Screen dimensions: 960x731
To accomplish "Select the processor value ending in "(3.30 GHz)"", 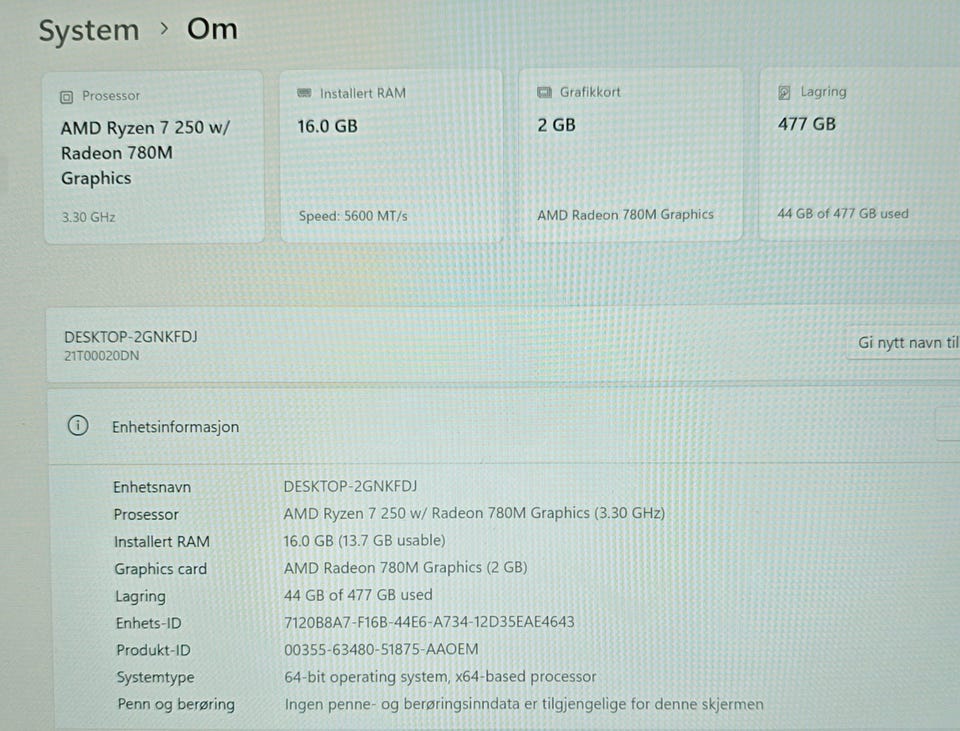I will pos(474,513).
